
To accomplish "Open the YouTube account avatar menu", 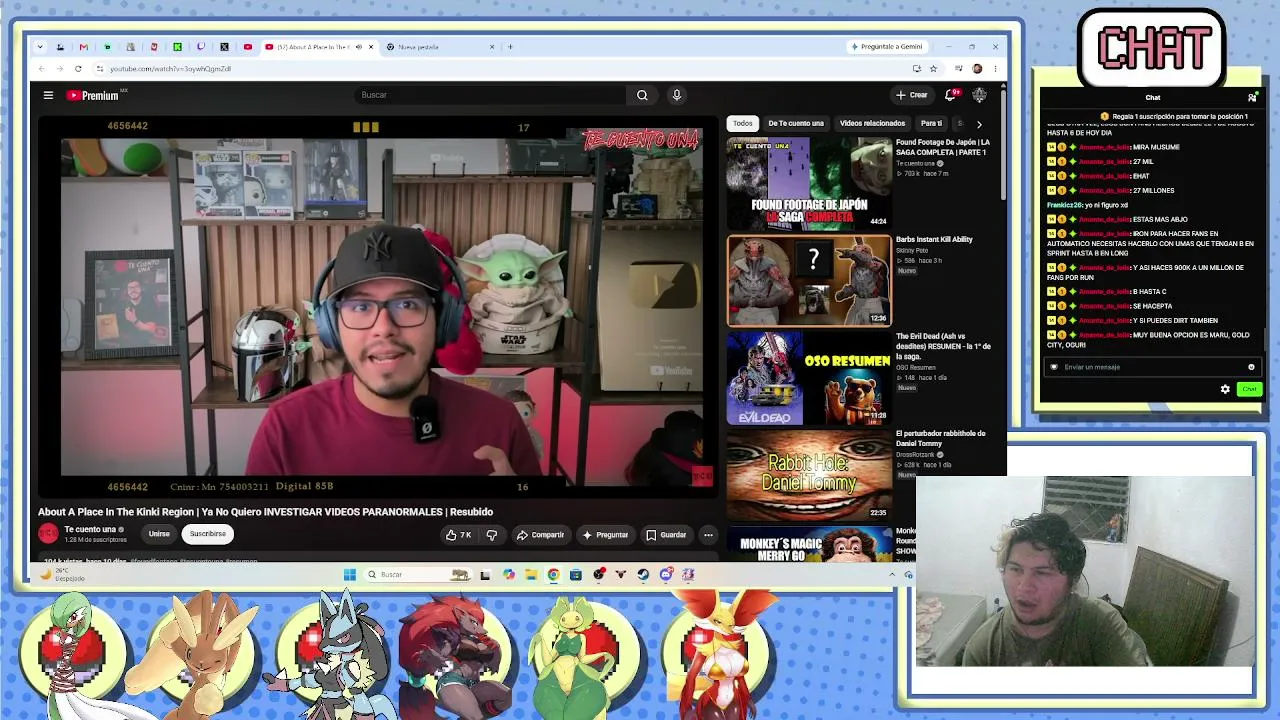I will click(979, 95).
